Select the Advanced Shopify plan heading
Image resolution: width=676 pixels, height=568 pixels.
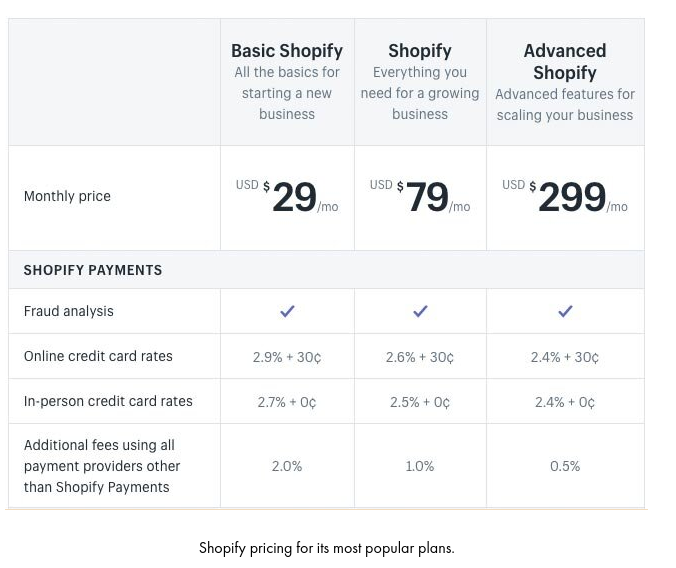pos(565,61)
